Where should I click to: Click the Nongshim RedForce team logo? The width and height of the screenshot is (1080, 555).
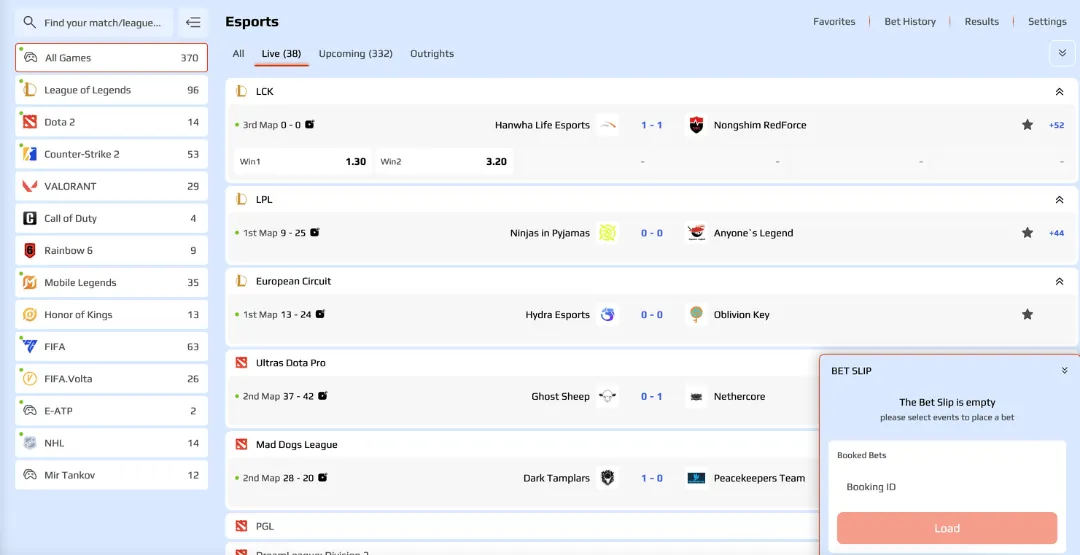[696, 125]
